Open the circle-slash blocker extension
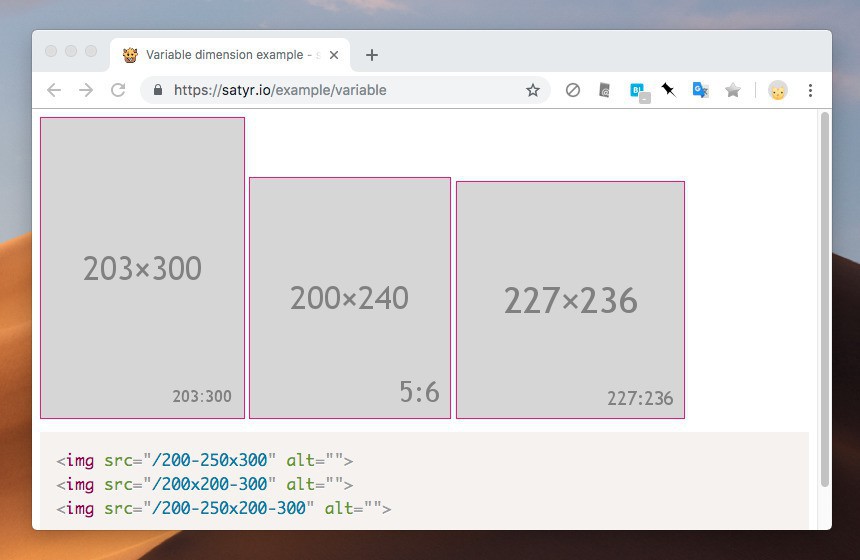This screenshot has width=860, height=560. click(573, 90)
